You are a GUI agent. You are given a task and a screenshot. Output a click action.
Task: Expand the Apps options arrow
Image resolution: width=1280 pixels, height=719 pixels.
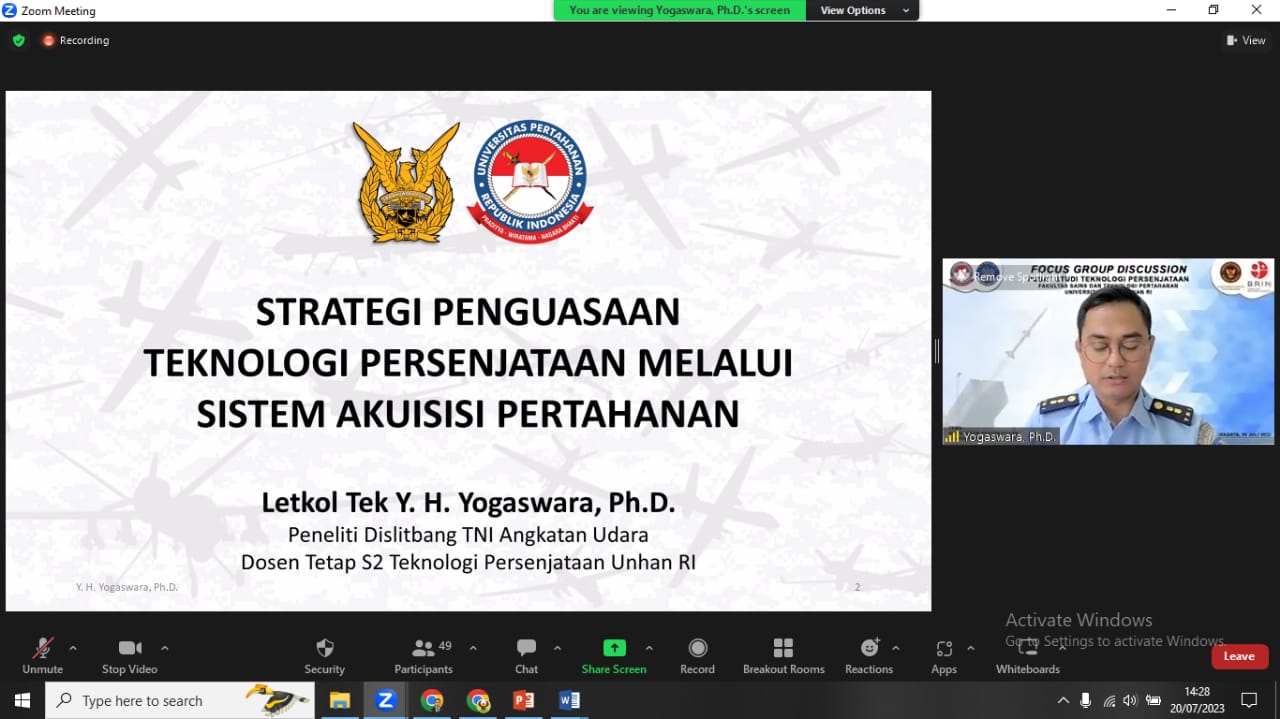click(970, 648)
